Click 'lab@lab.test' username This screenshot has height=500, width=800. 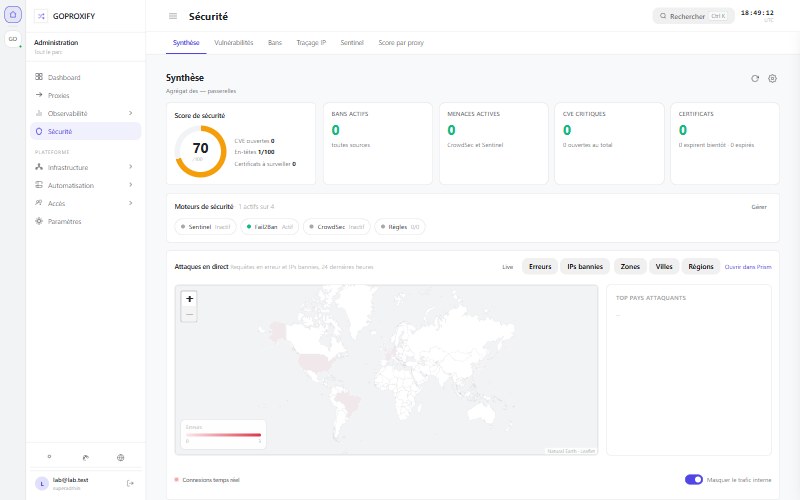pos(70,480)
